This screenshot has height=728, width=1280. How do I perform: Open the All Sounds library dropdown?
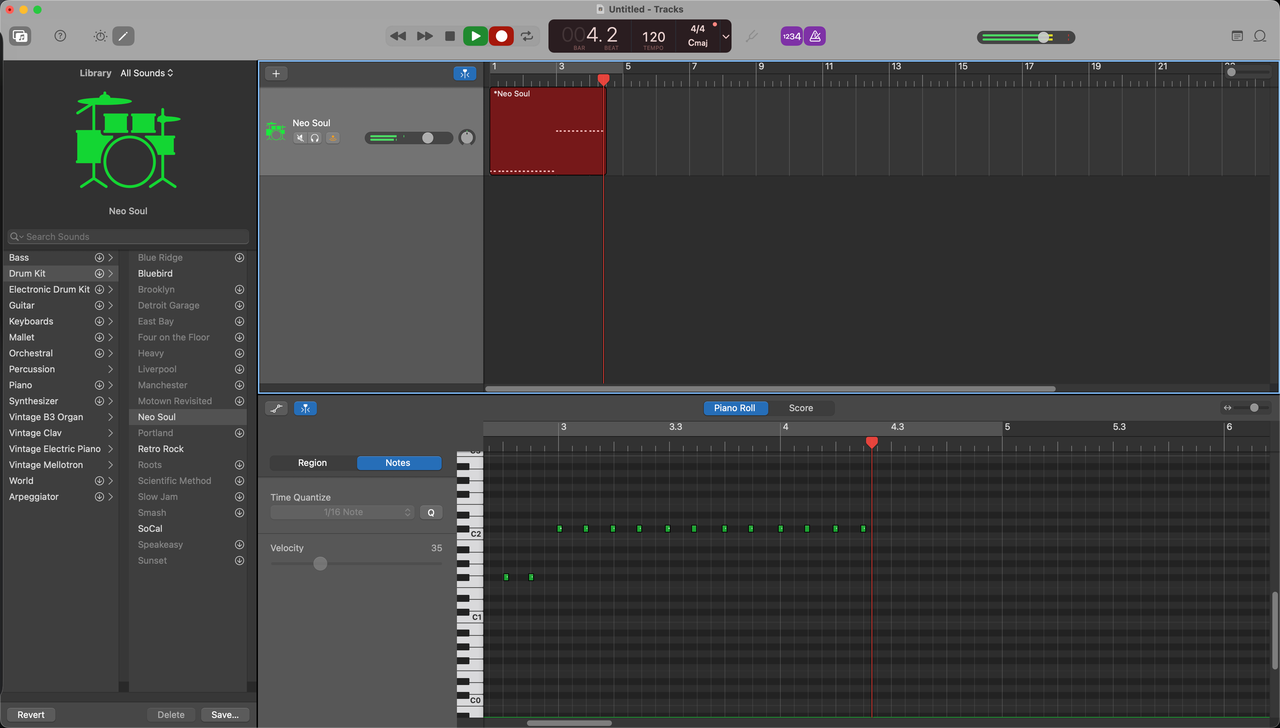point(147,73)
